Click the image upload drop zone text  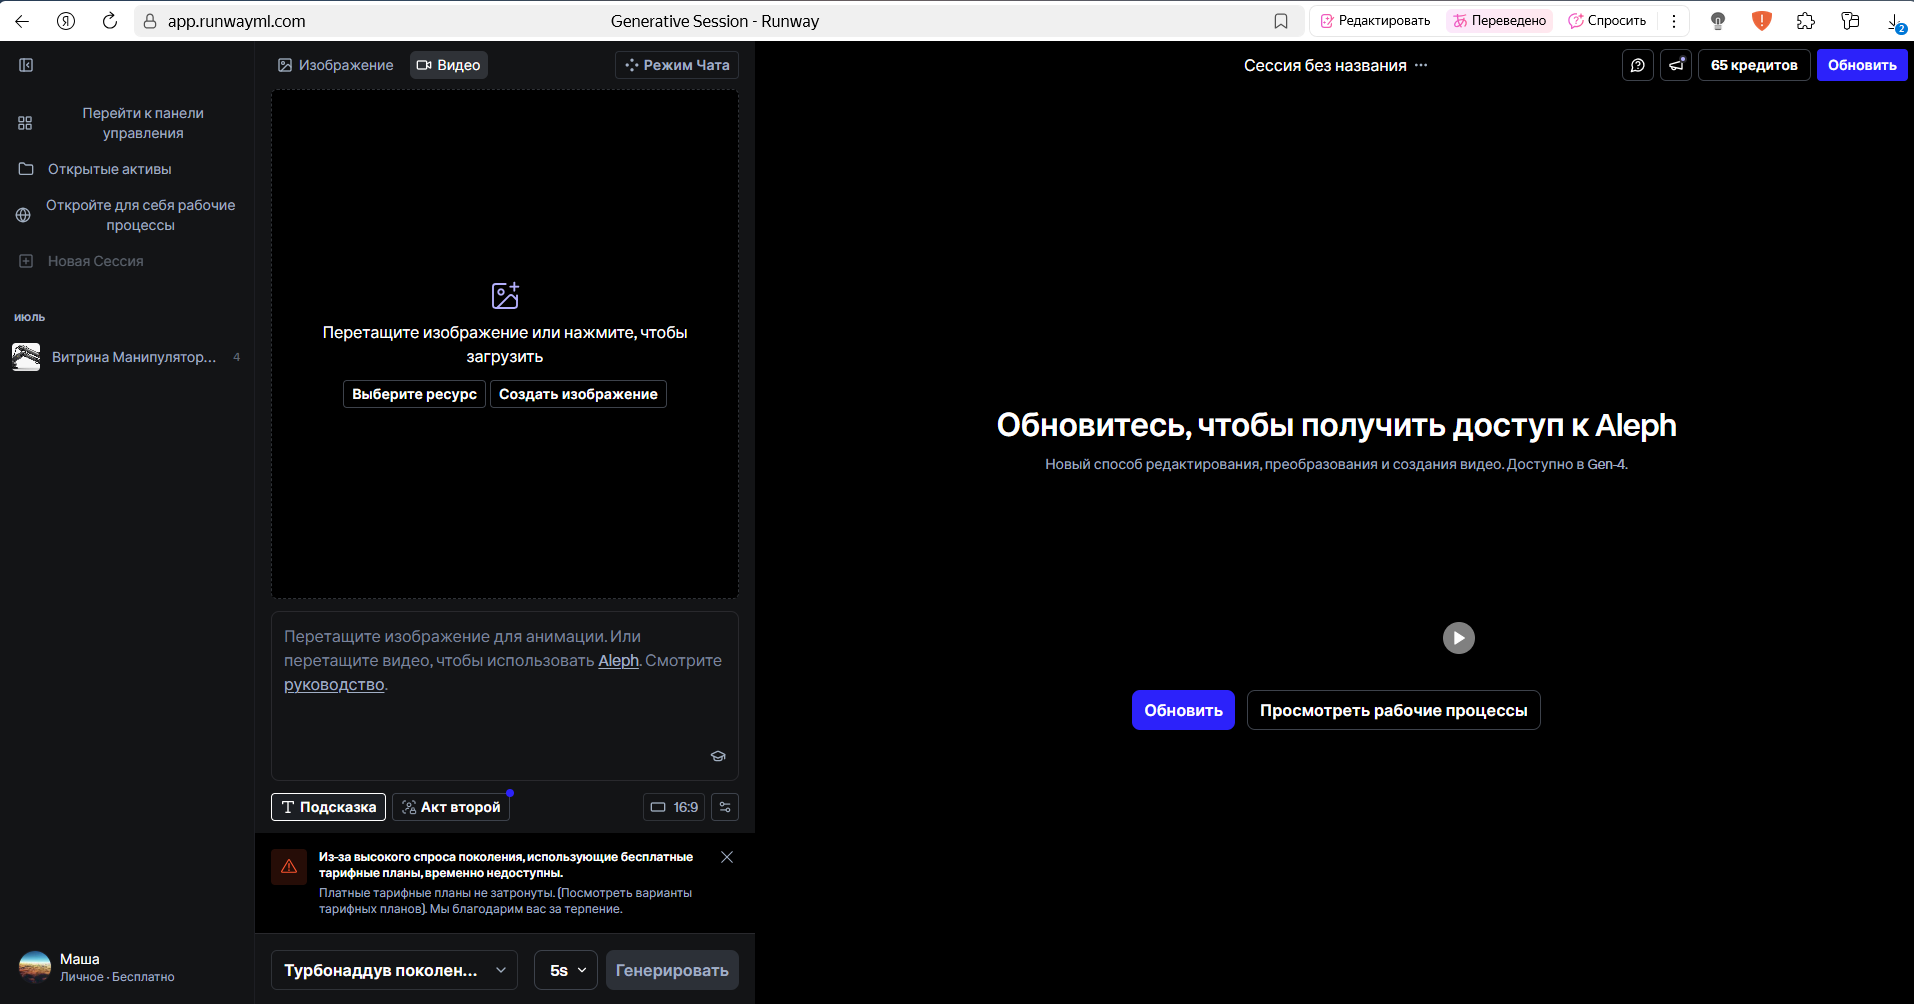pyautogui.click(x=505, y=344)
